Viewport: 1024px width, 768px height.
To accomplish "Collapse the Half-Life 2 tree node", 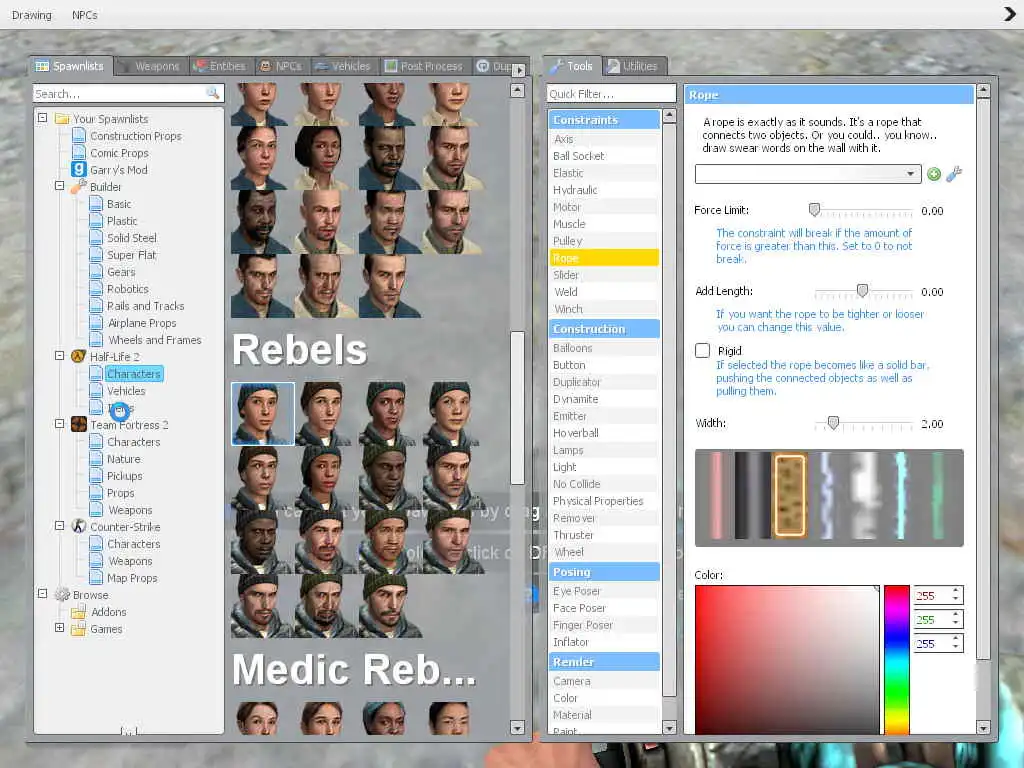I will 59,356.
